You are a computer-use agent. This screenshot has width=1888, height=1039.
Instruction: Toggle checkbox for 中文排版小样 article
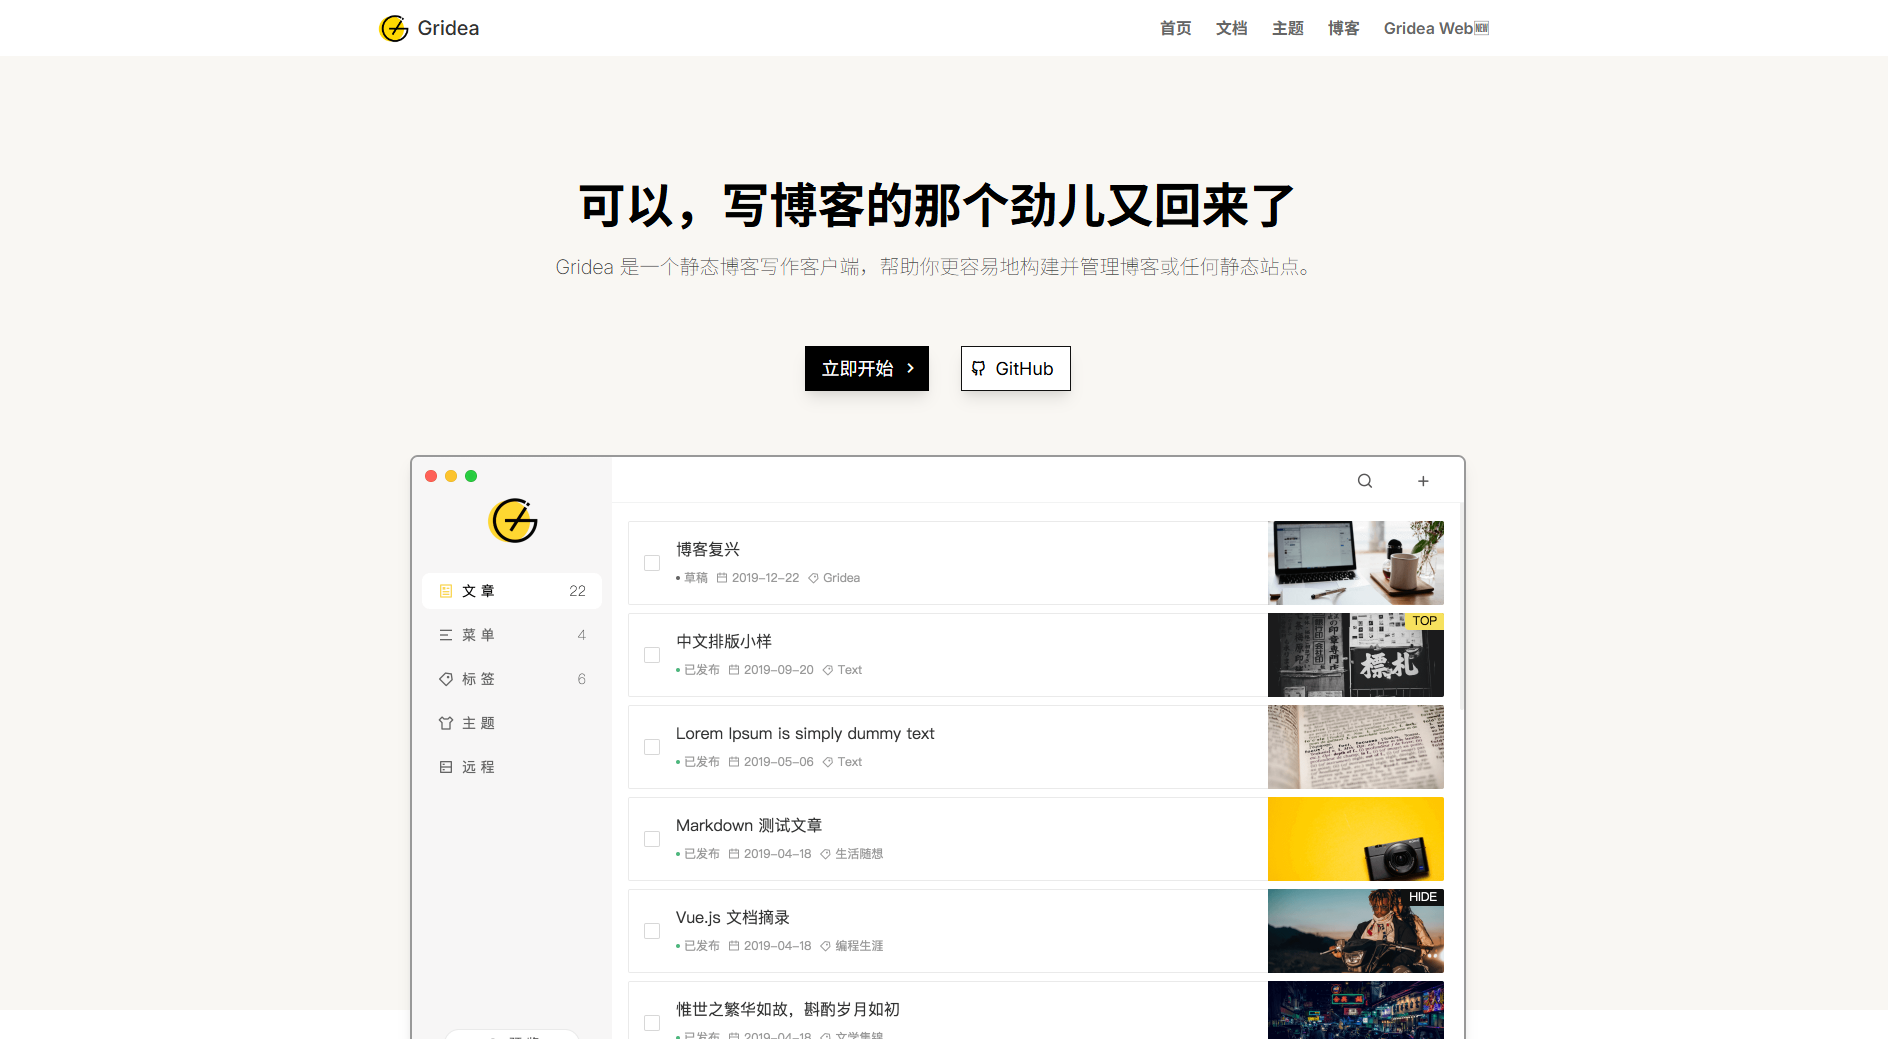(652, 655)
